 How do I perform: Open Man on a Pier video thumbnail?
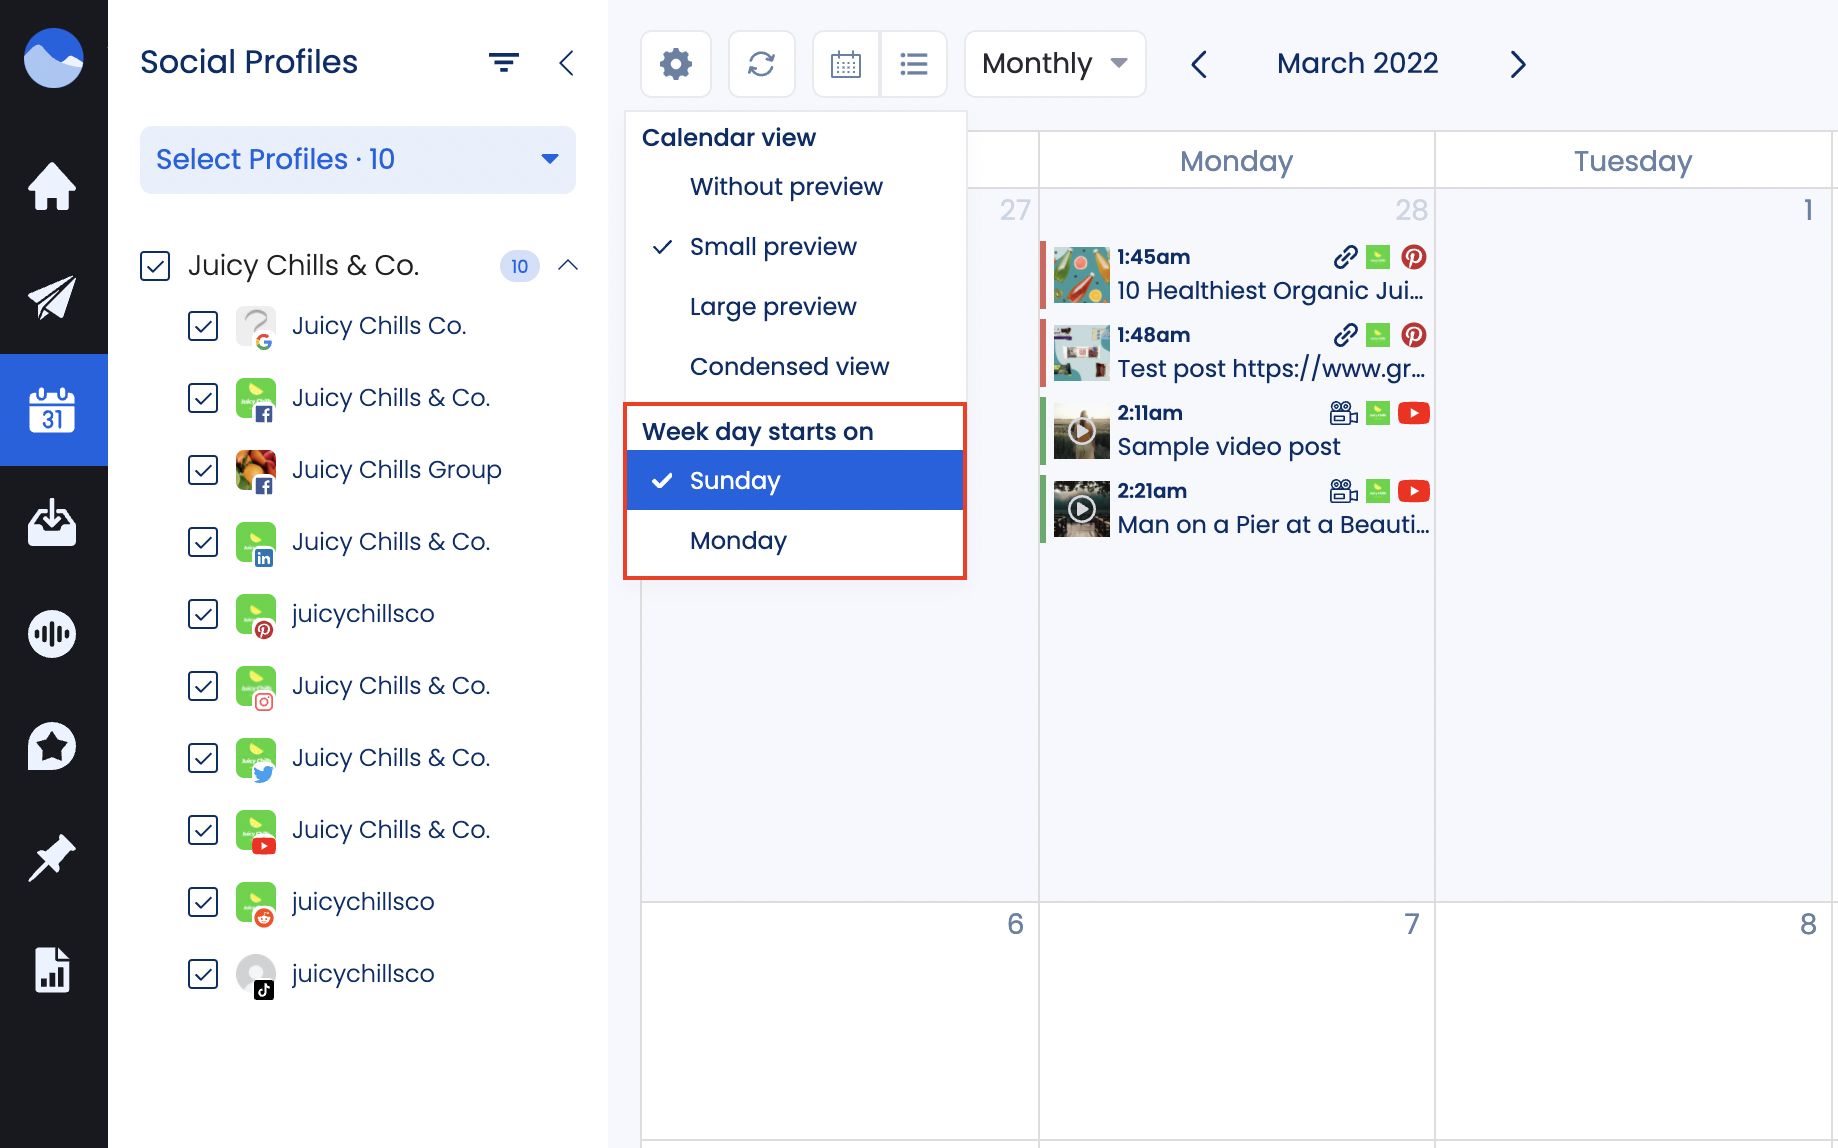[x=1082, y=509]
